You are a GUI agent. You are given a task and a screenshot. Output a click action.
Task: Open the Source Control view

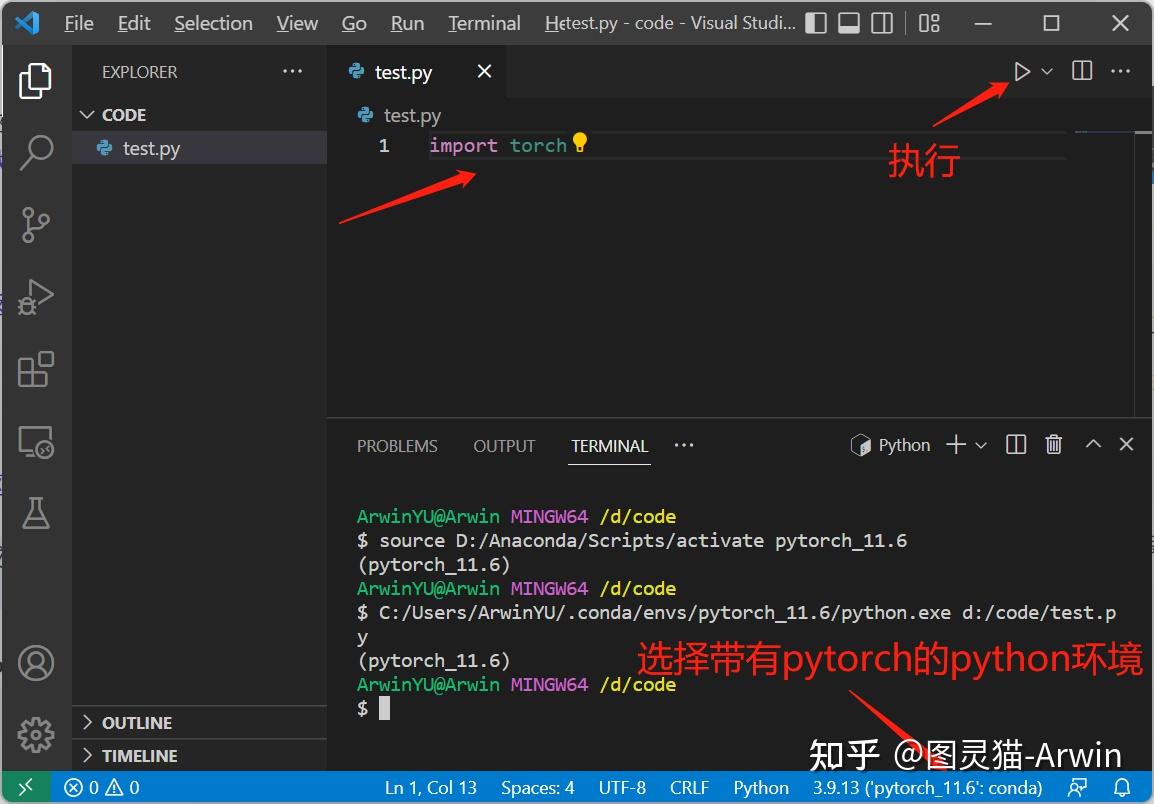pos(36,224)
